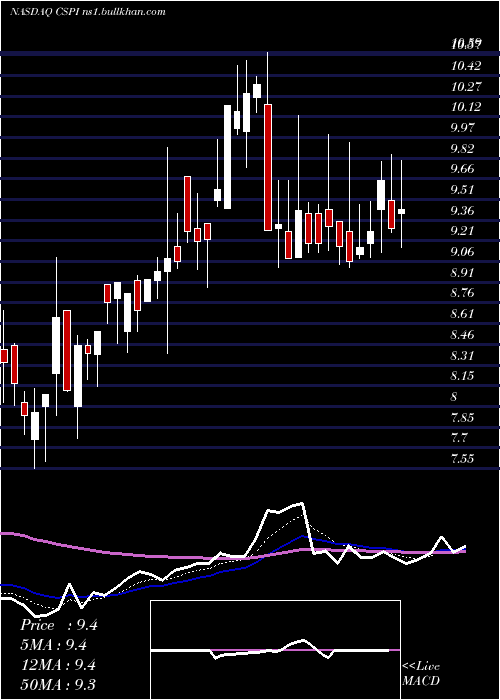Click the MACD inset chart box
Viewport: 500px width, 700px height.
click(x=275, y=650)
